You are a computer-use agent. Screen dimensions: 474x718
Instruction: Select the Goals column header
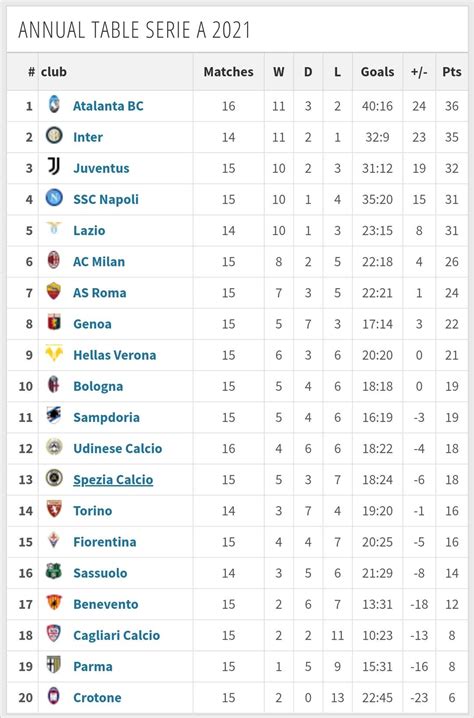tap(377, 72)
